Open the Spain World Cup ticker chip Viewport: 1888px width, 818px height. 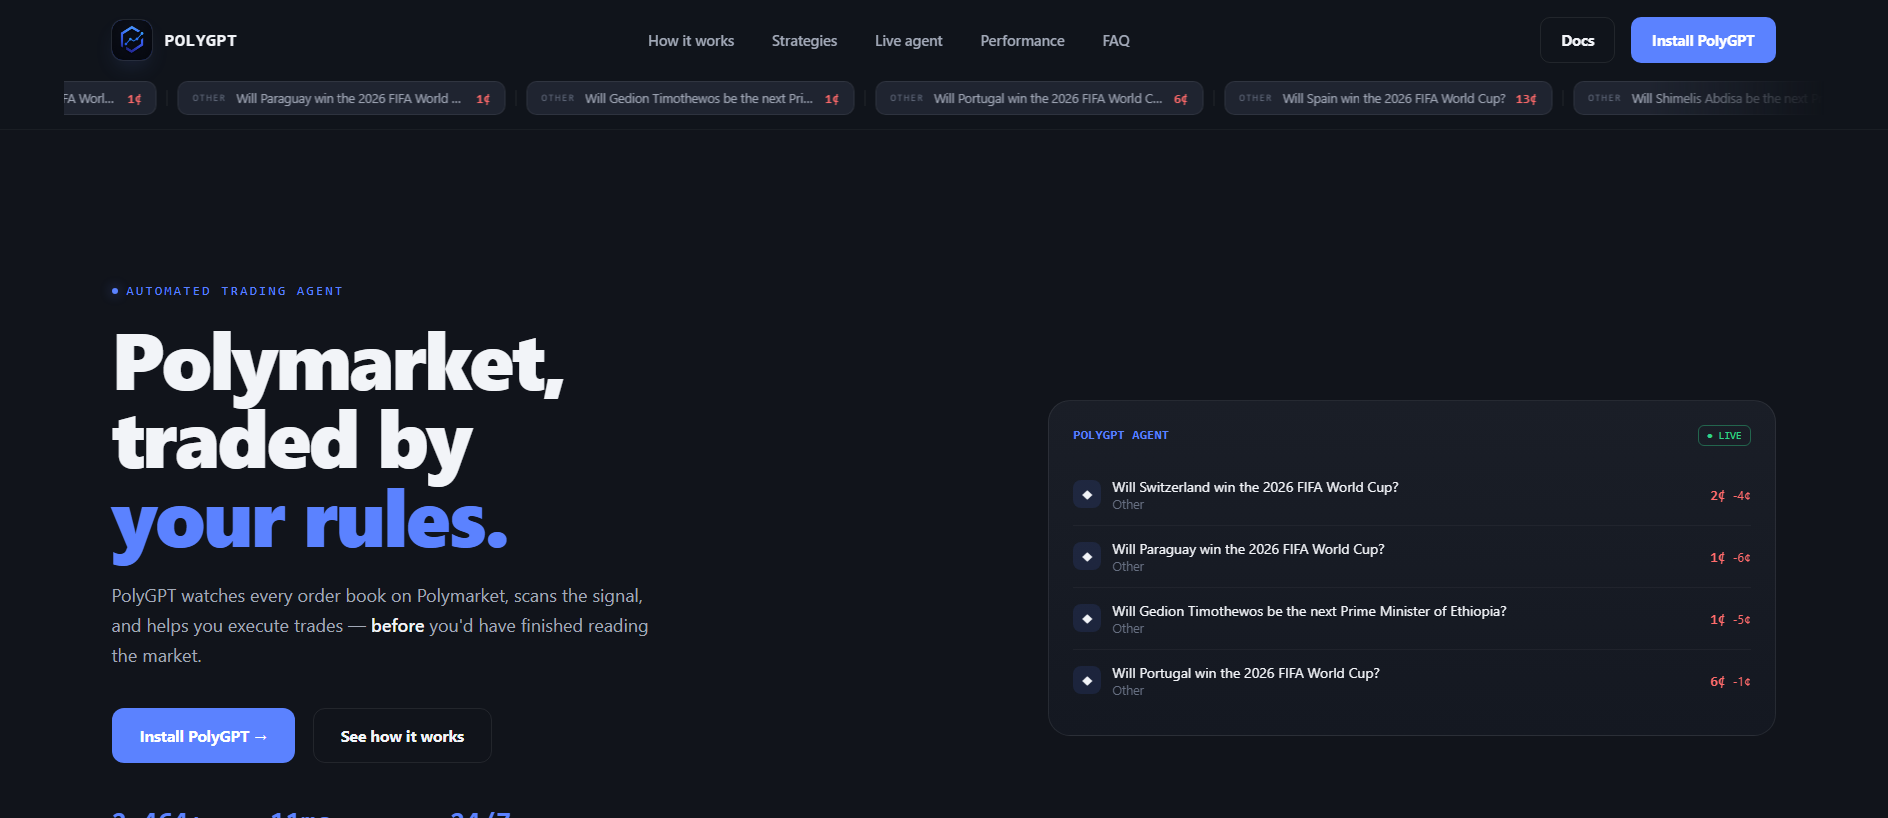1388,98
